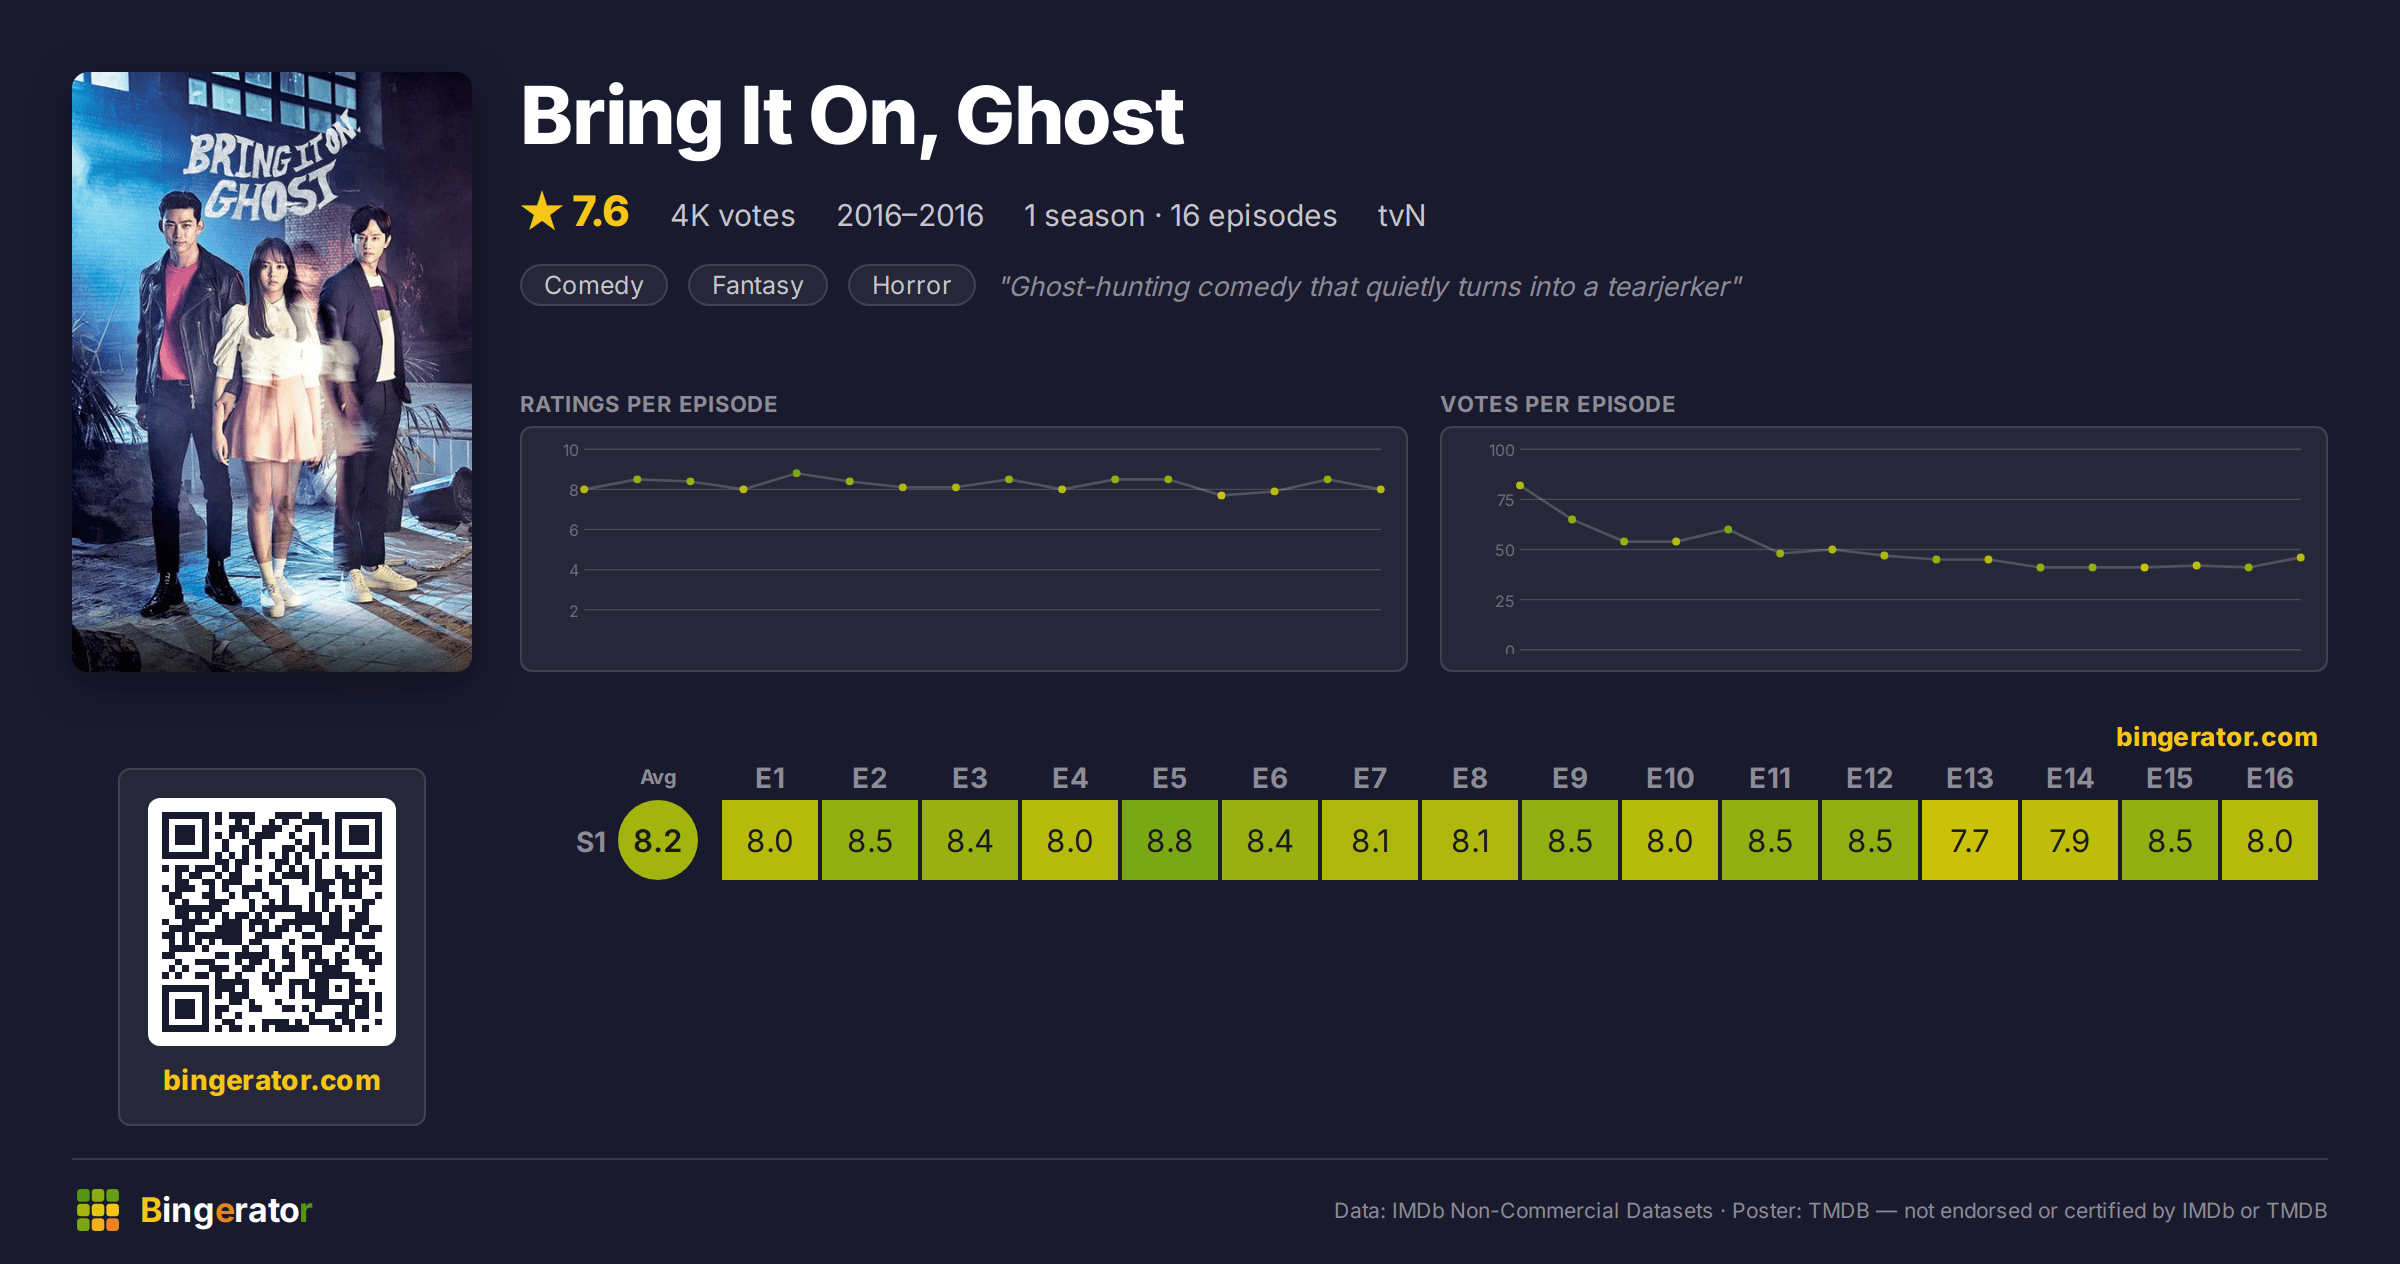The height and width of the screenshot is (1264, 2400).
Task: Click the E13 rating cell 7.7
Action: pos(1970,840)
